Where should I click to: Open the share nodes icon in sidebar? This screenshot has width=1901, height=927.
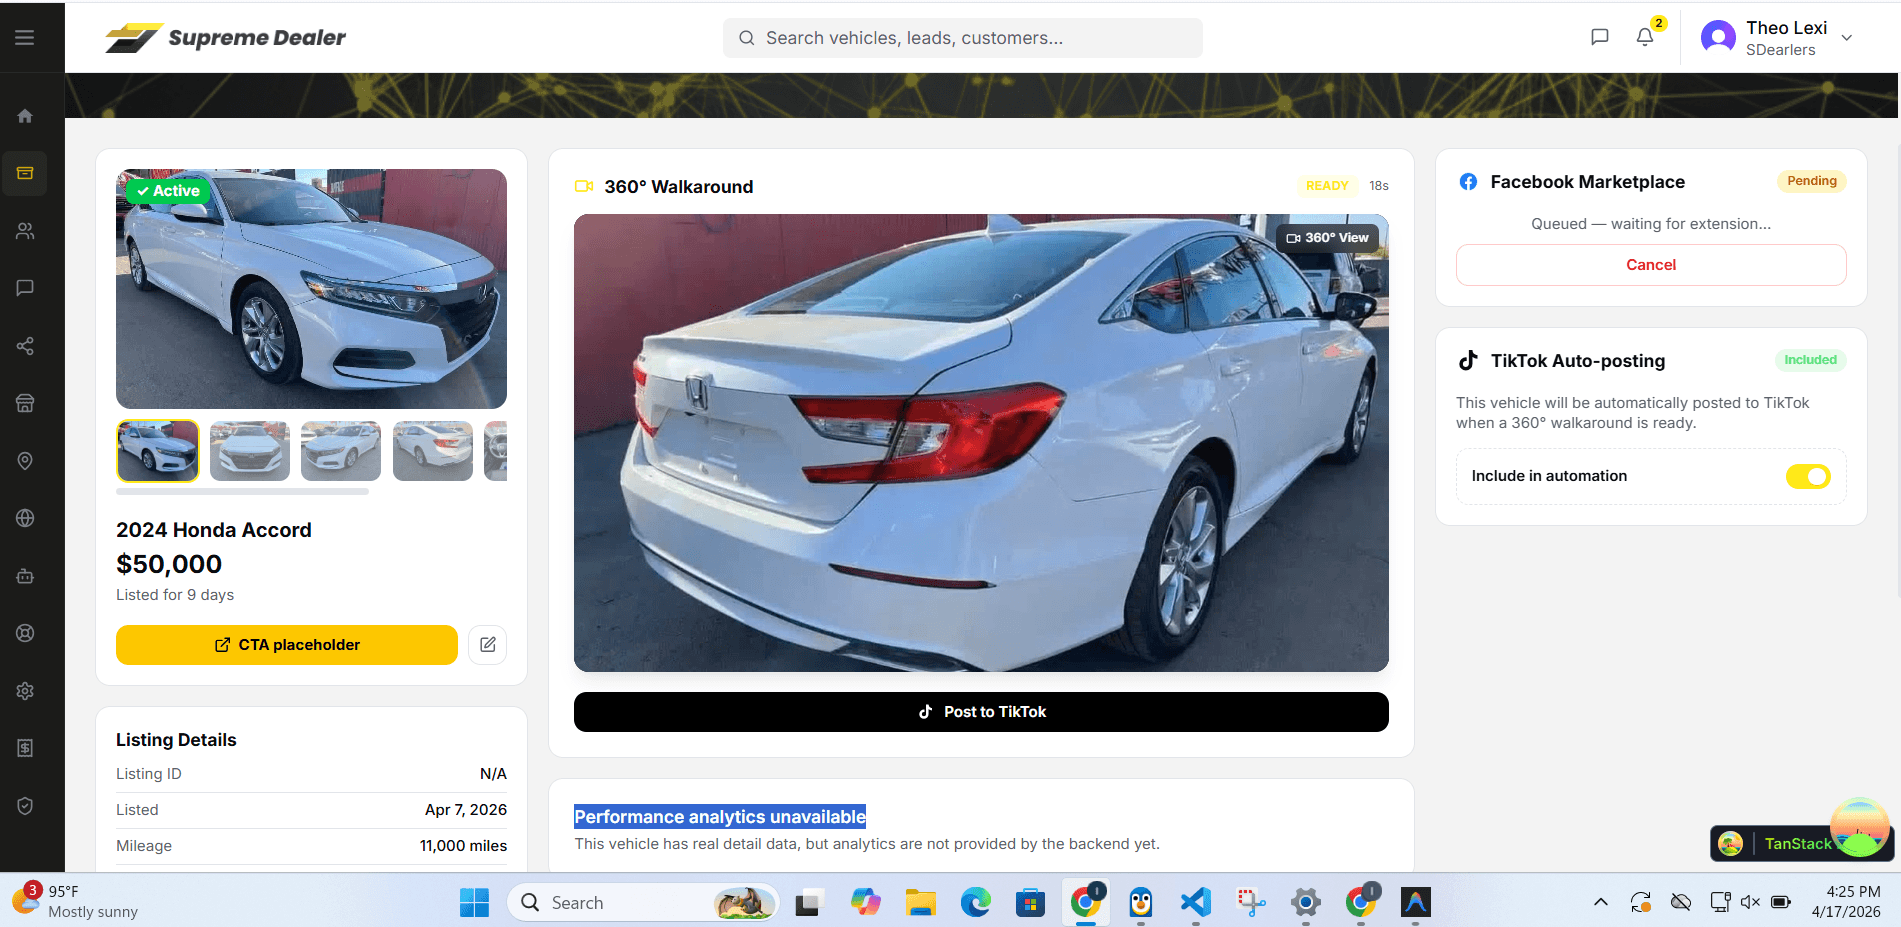pos(25,346)
